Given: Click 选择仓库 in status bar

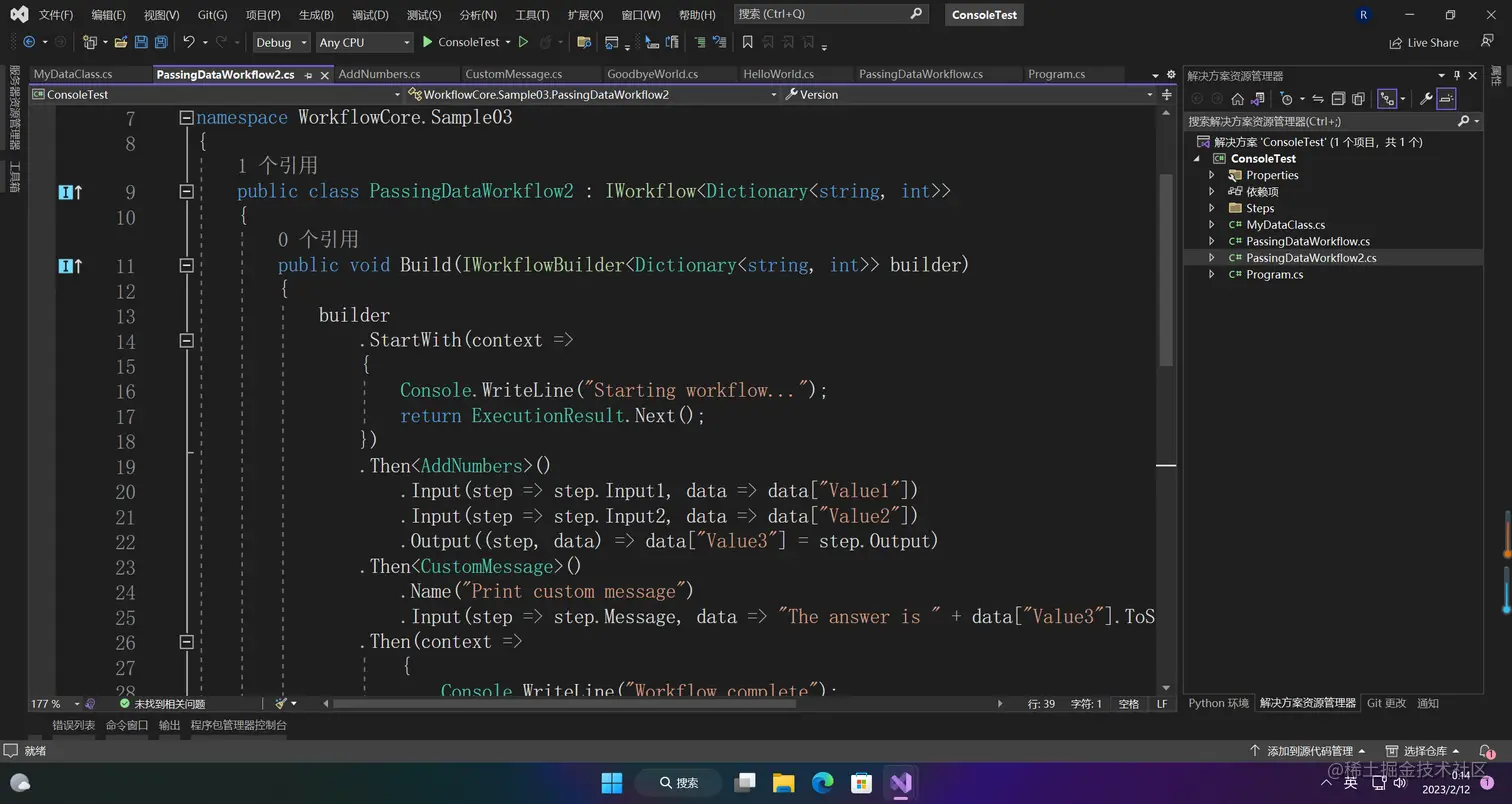Looking at the screenshot, I should (x=1424, y=751).
